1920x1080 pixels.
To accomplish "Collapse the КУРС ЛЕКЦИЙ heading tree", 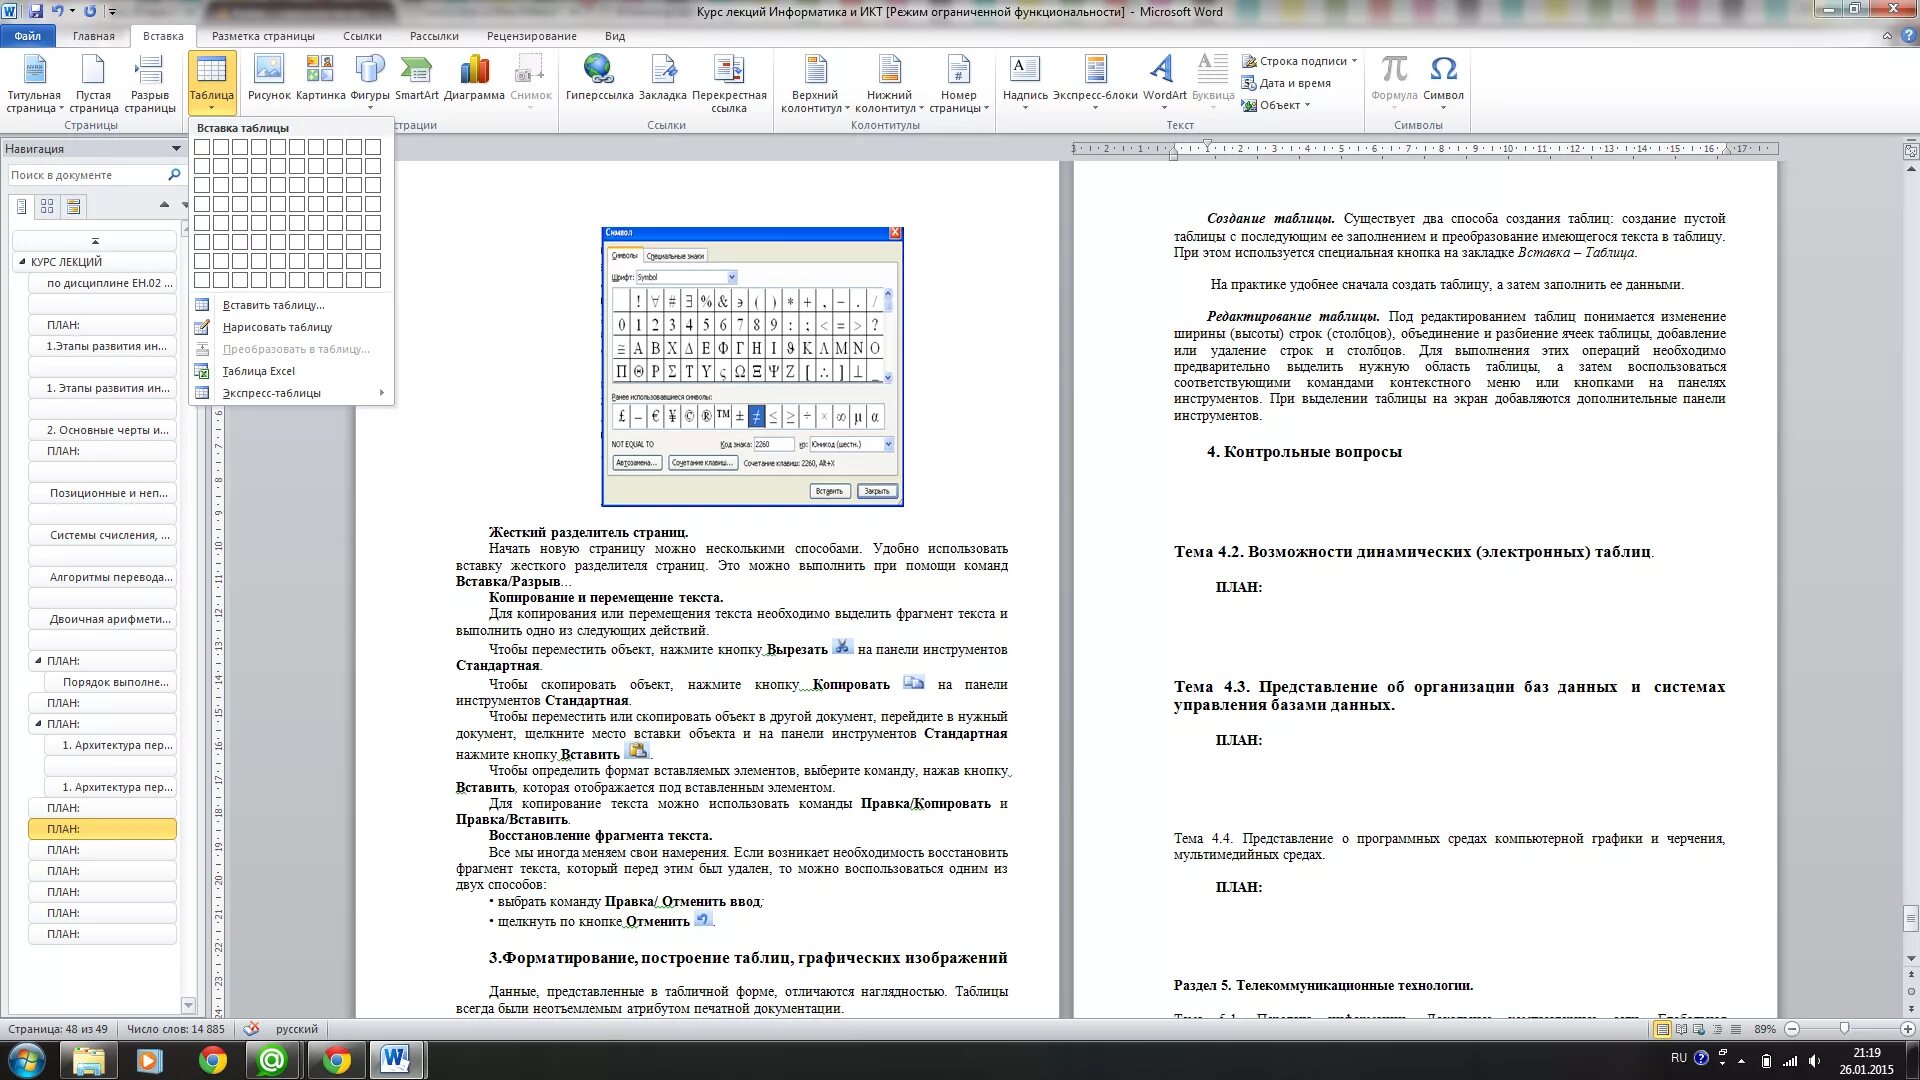I will pos(22,262).
